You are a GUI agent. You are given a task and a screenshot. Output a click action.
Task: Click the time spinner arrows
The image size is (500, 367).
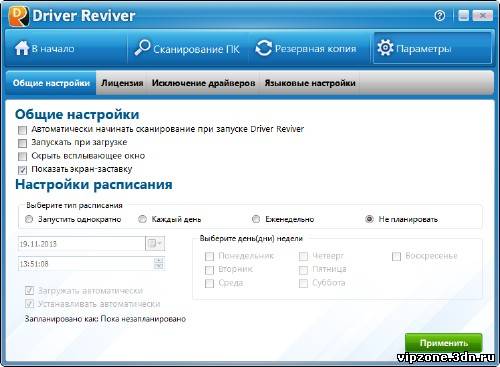coord(159,263)
